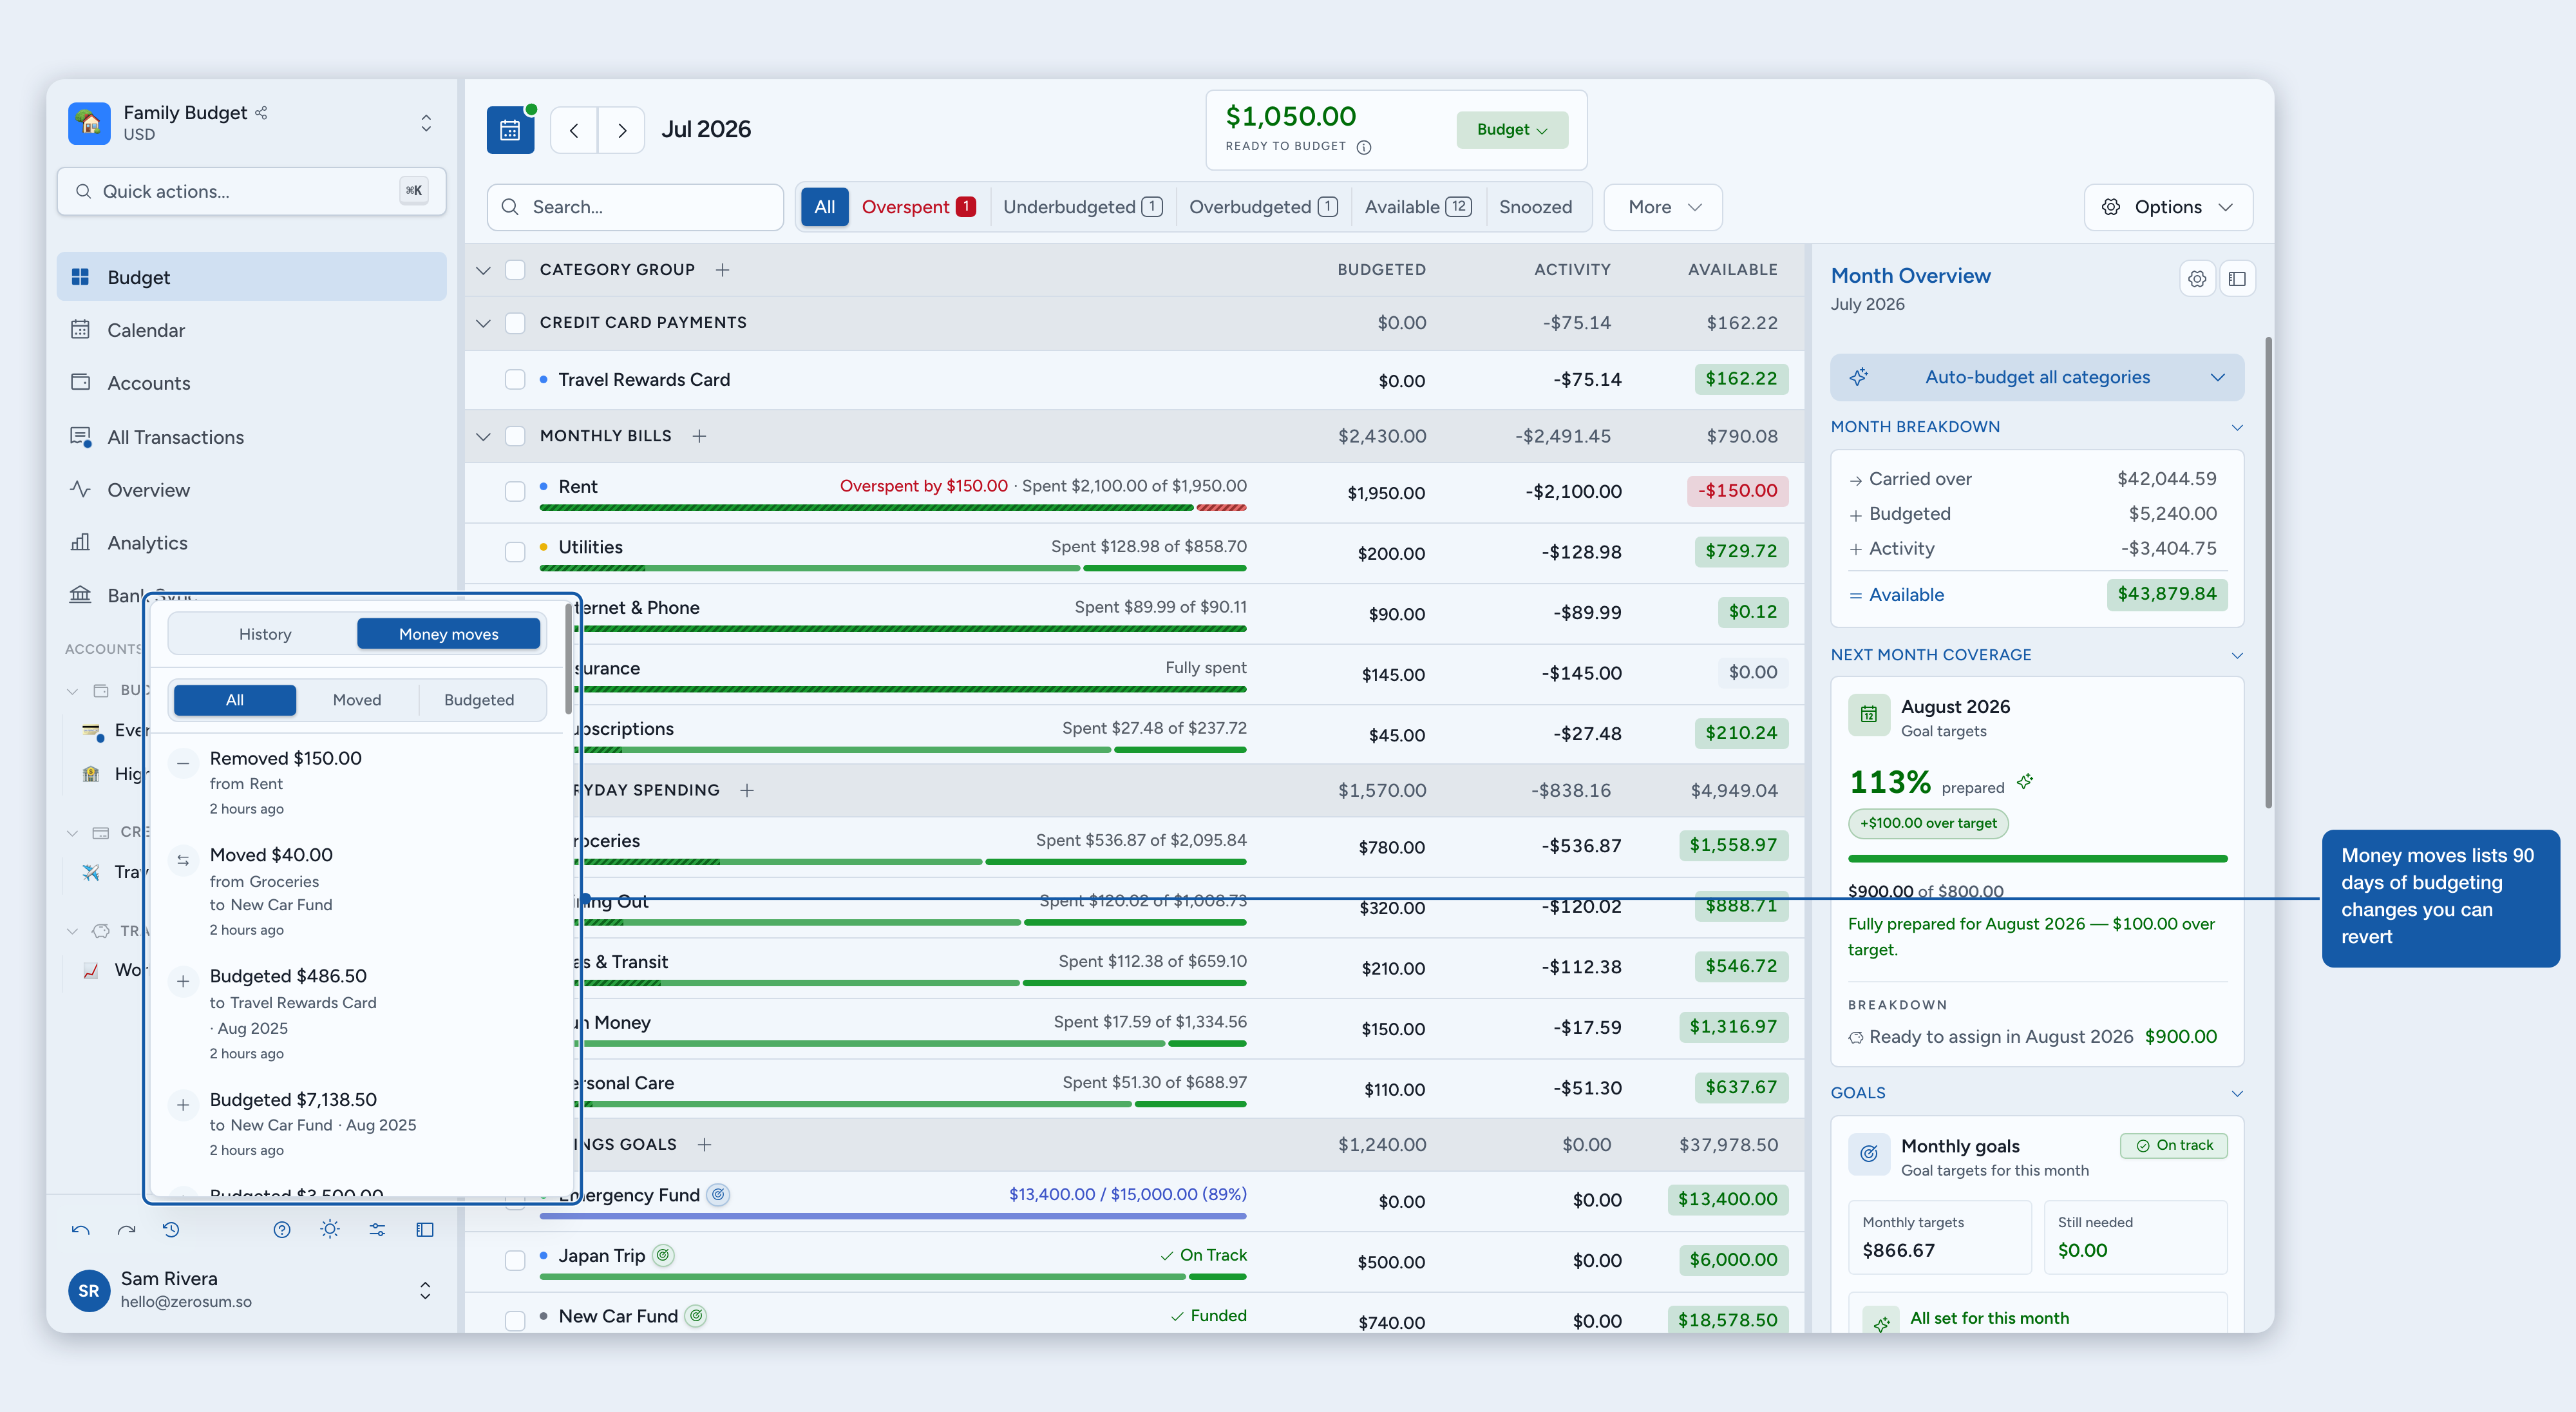Select the Snoozed filter
This screenshot has width=2576, height=1412.
[x=1535, y=207]
